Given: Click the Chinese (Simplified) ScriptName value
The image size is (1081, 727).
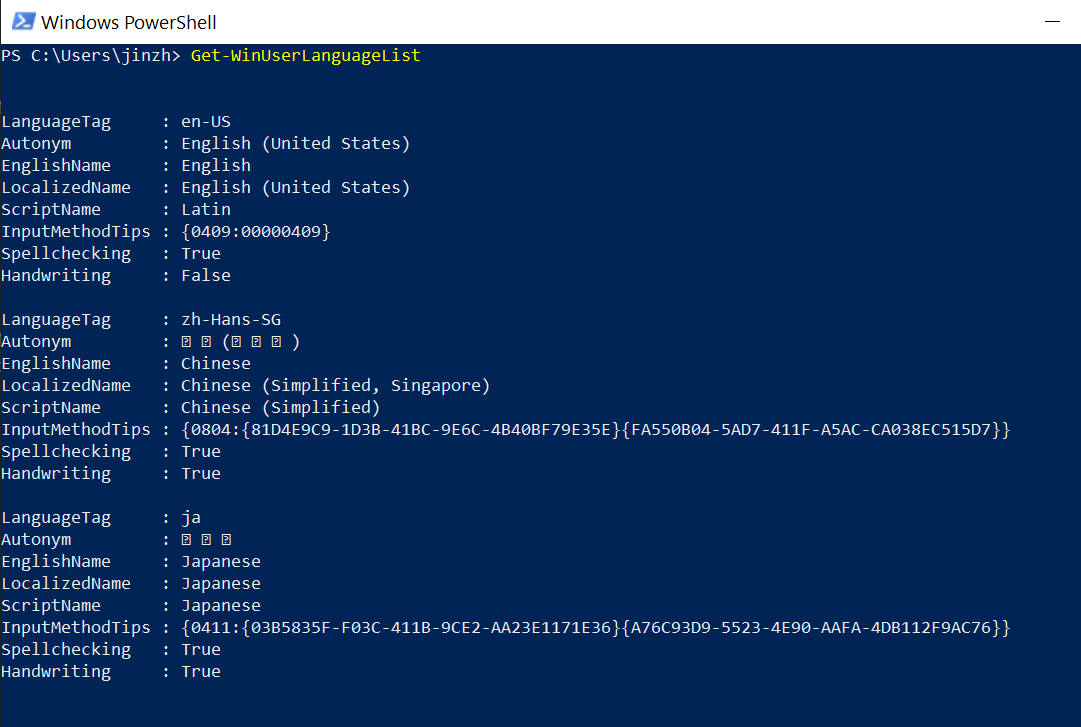Looking at the screenshot, I should (281, 408).
